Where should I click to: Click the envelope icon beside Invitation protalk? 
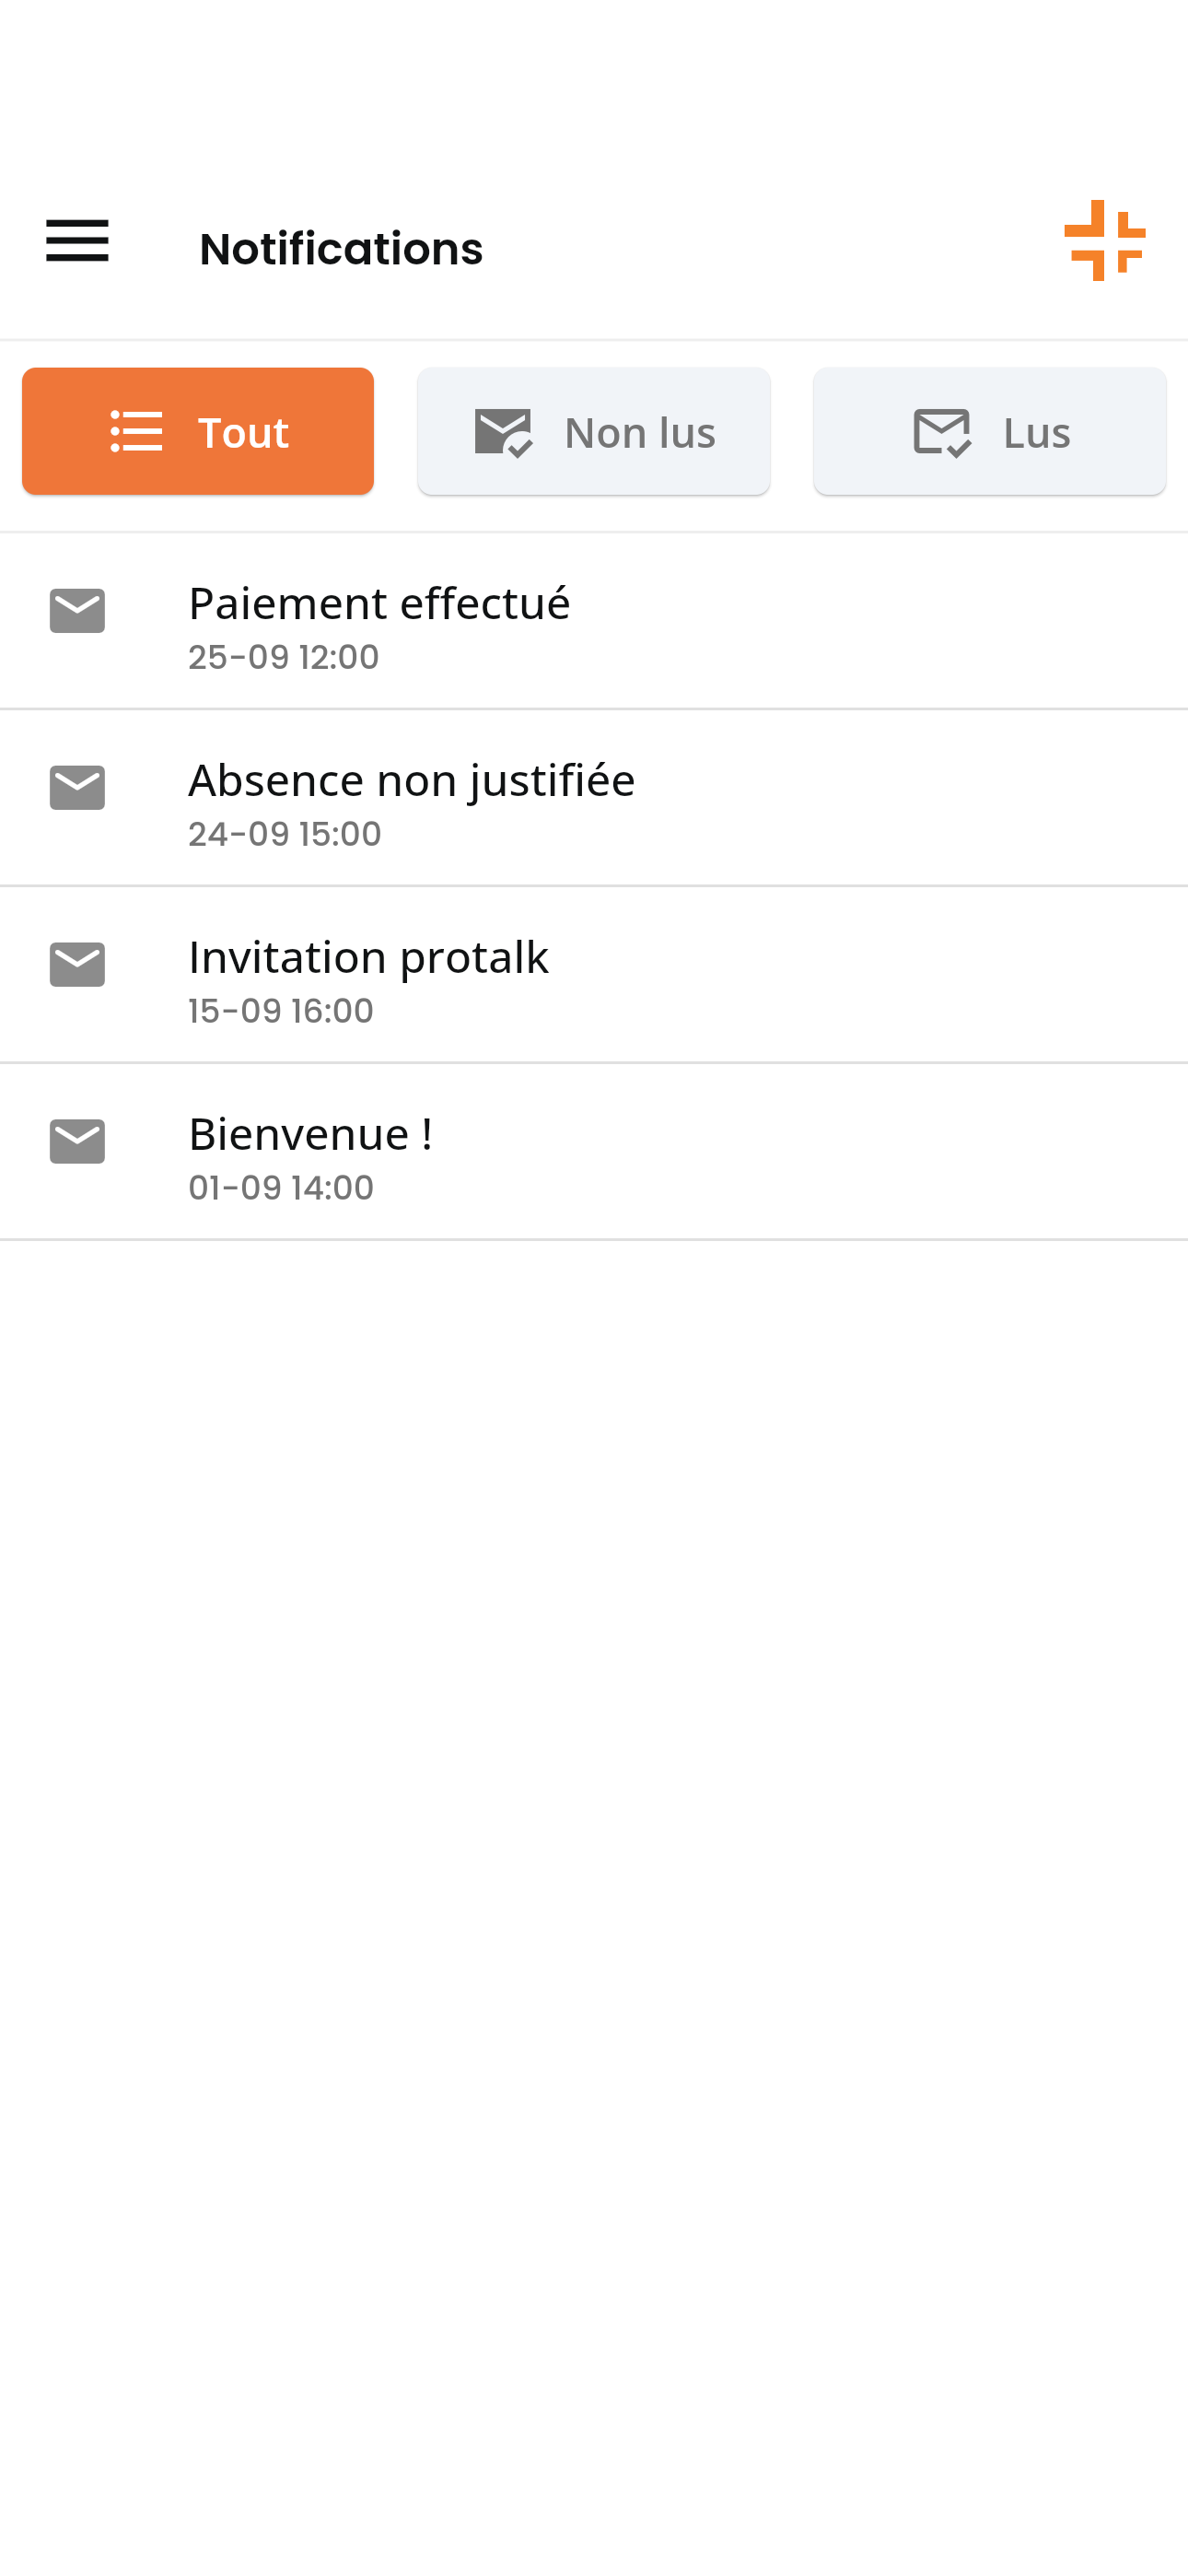[x=77, y=965]
